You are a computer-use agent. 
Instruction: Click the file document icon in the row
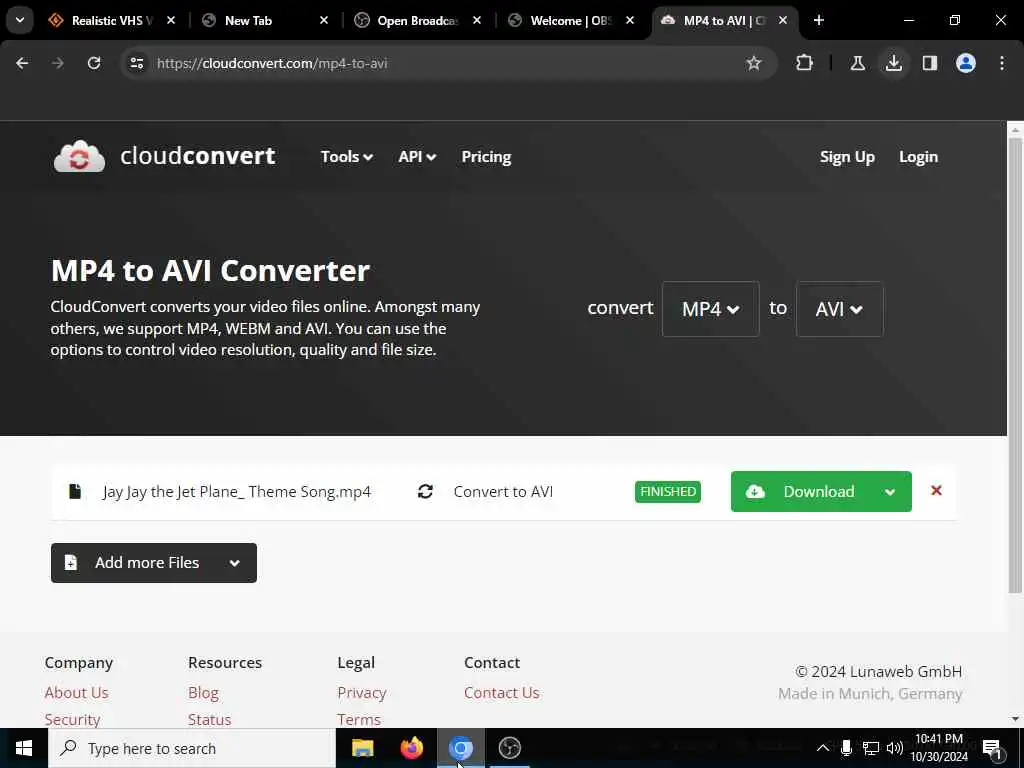click(x=75, y=491)
